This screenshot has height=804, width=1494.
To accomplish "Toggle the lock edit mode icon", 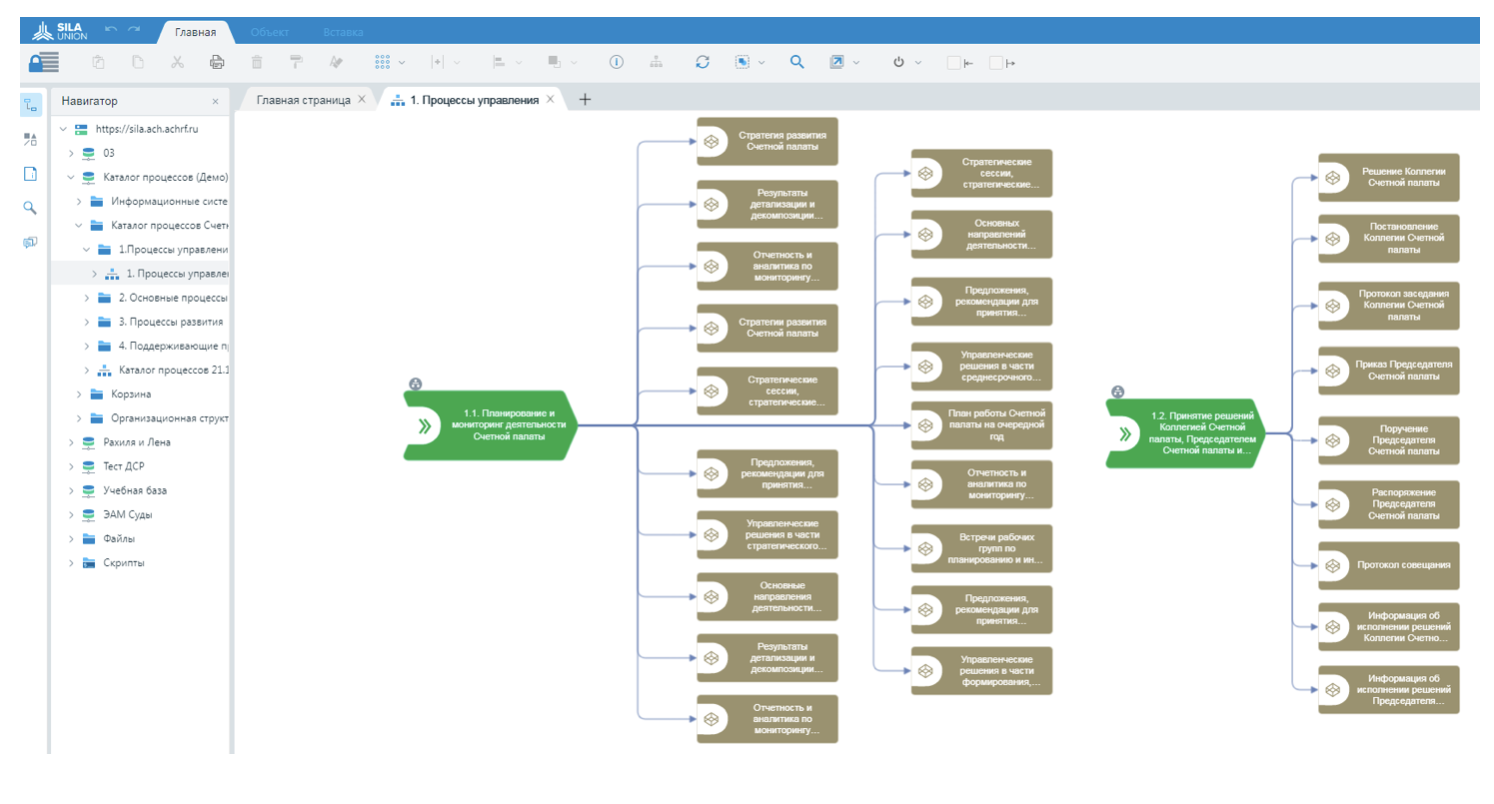I will tap(43, 62).
